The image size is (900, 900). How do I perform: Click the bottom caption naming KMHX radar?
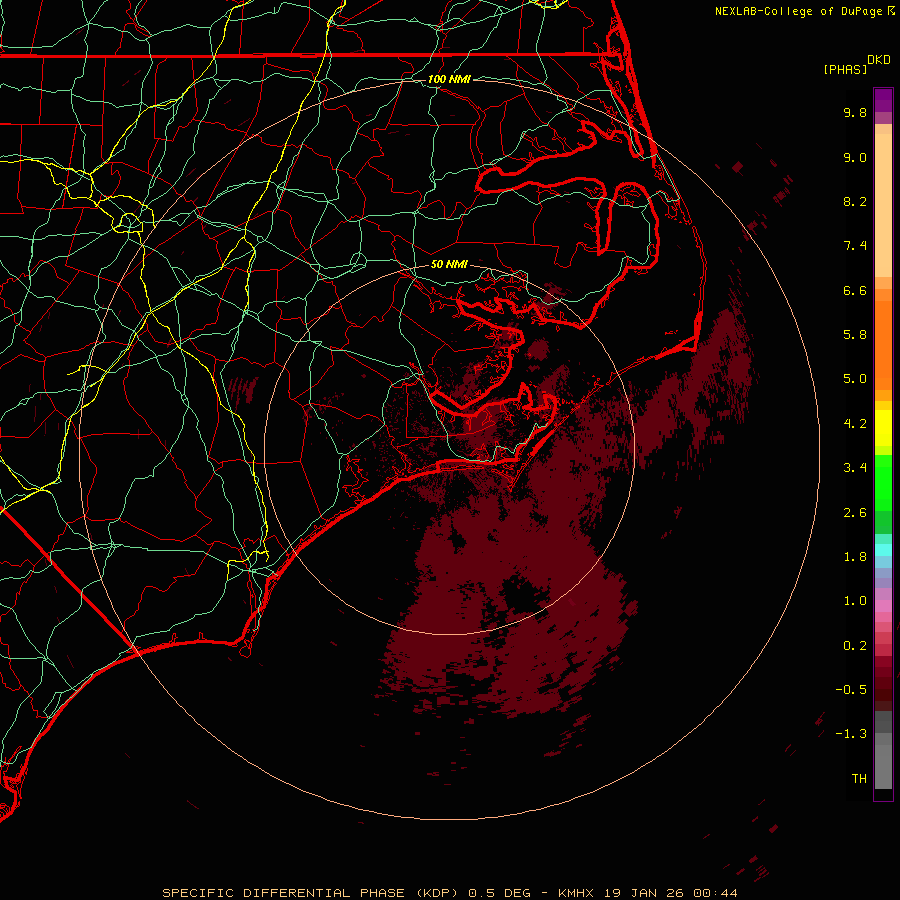[450, 893]
